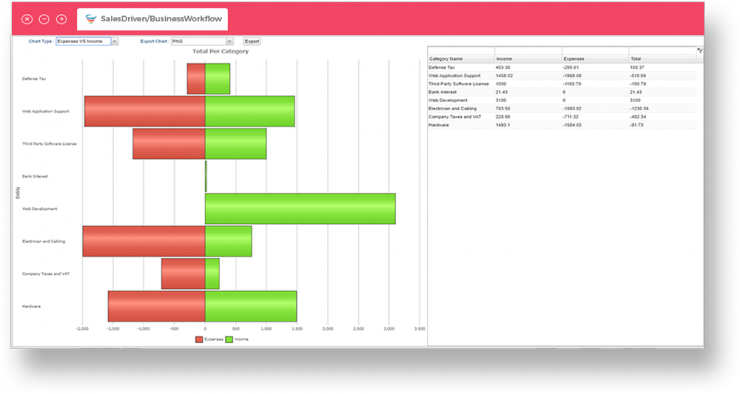
Task: Click the Hardware label on the chart axis
Action: [31, 306]
